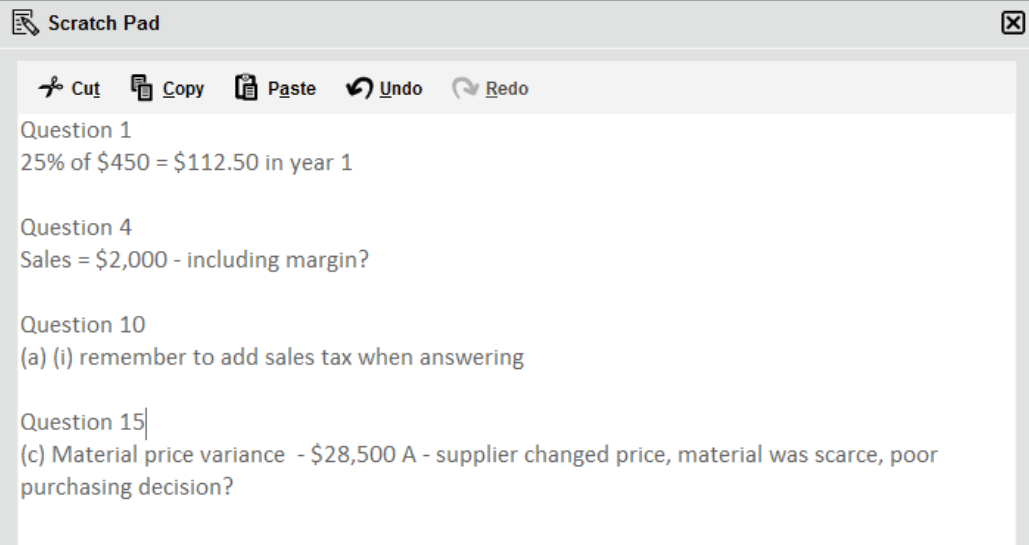Screen dimensions: 1029x545
Task: Click the Scratch Pad notepad icon
Action: click(26, 23)
